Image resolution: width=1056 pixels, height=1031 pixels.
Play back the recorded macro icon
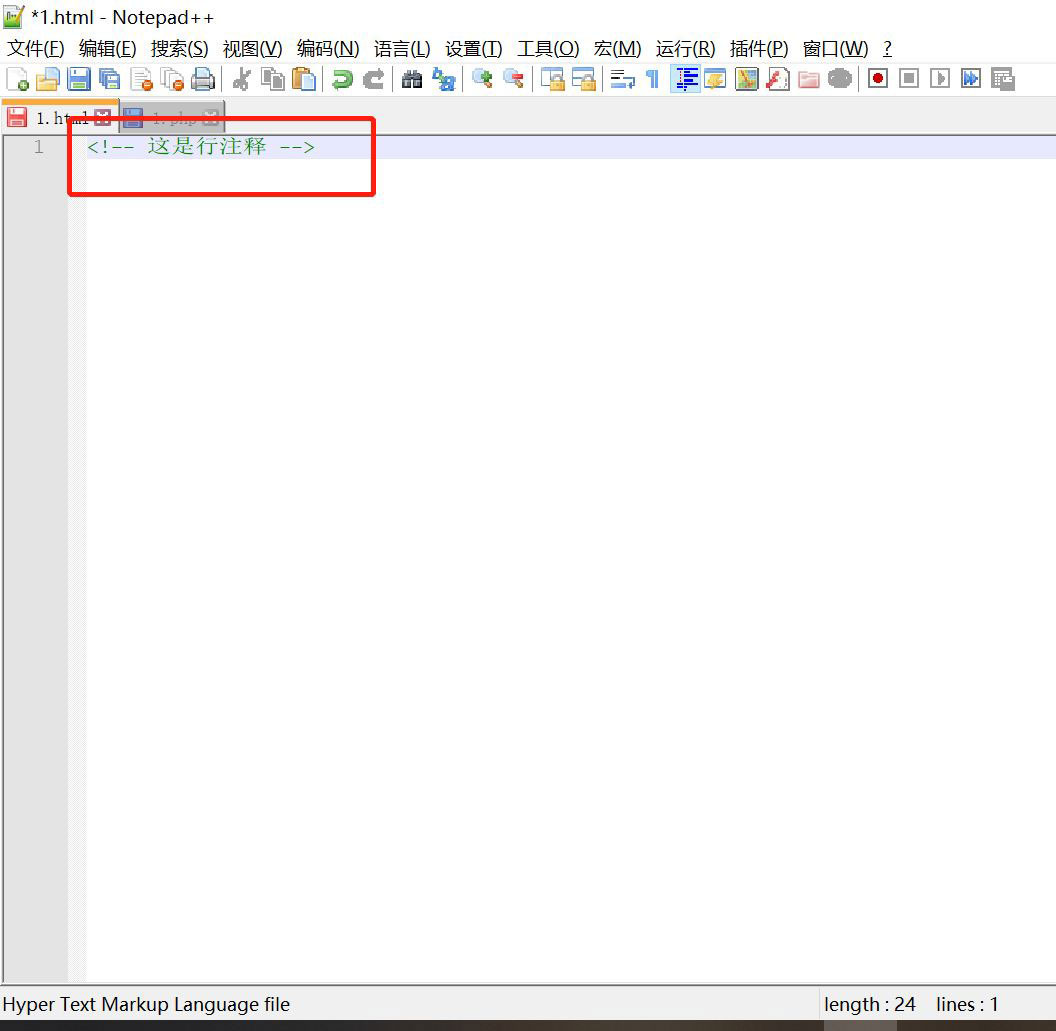pos(940,79)
